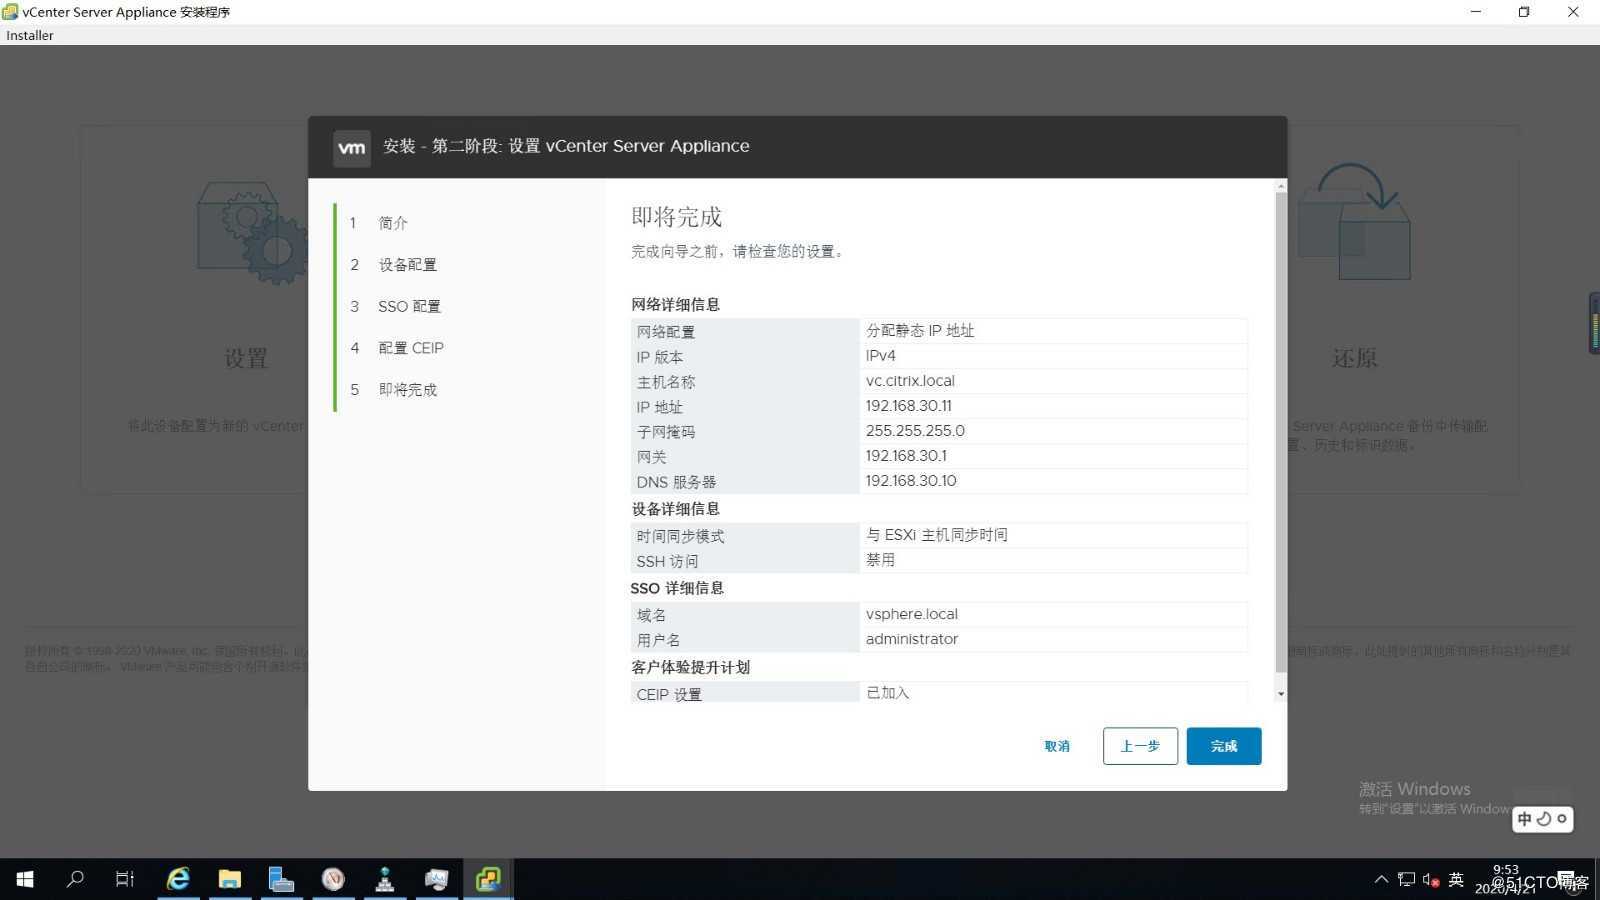Click the dialog vertical scrollbar thumb
Viewport: 1600px width, 900px height.
[1281, 432]
